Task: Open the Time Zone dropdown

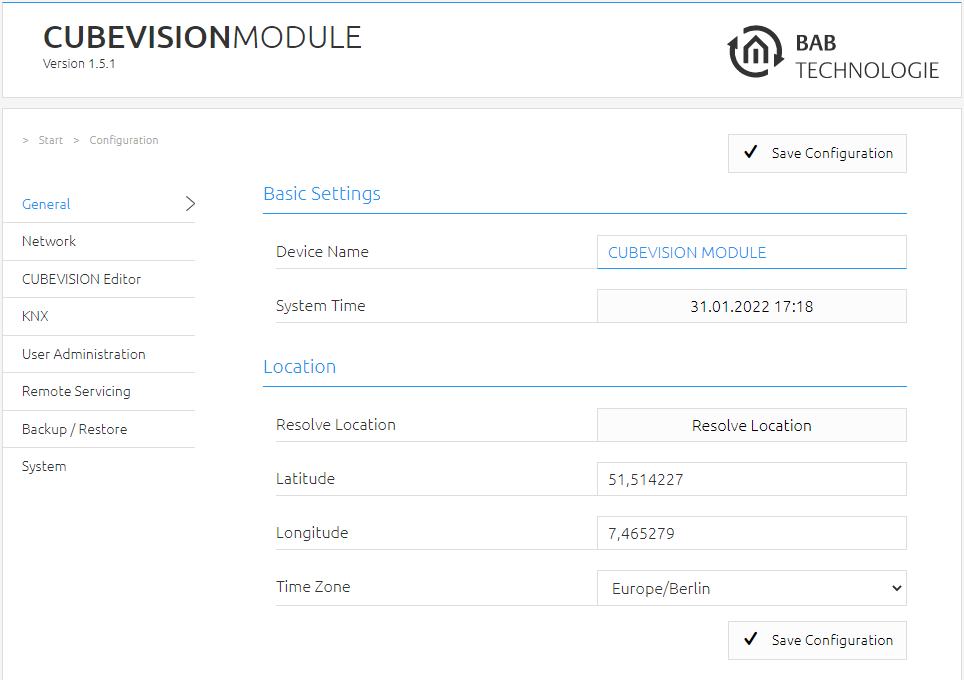Action: (751, 588)
